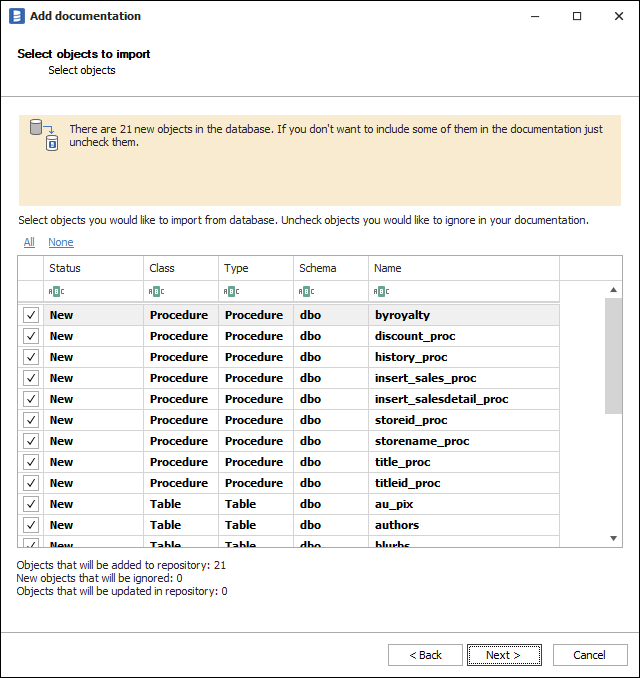Click the database import icon in info banner
The image size is (640, 678).
click(x=44, y=134)
